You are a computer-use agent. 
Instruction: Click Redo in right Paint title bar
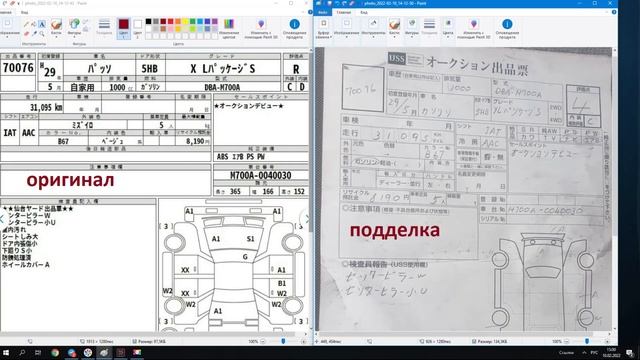pyautogui.click(x=344, y=3)
